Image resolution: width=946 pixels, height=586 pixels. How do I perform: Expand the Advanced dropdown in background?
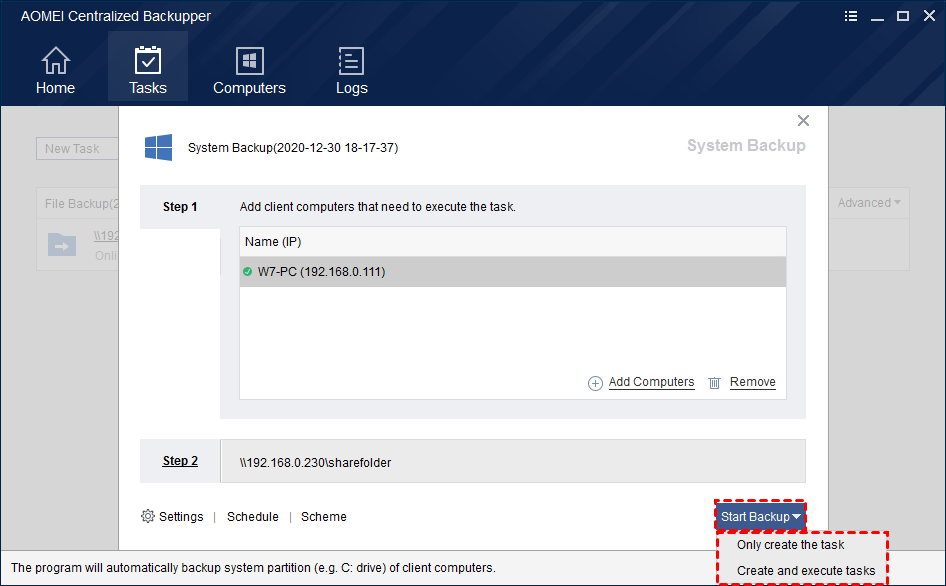click(x=869, y=203)
